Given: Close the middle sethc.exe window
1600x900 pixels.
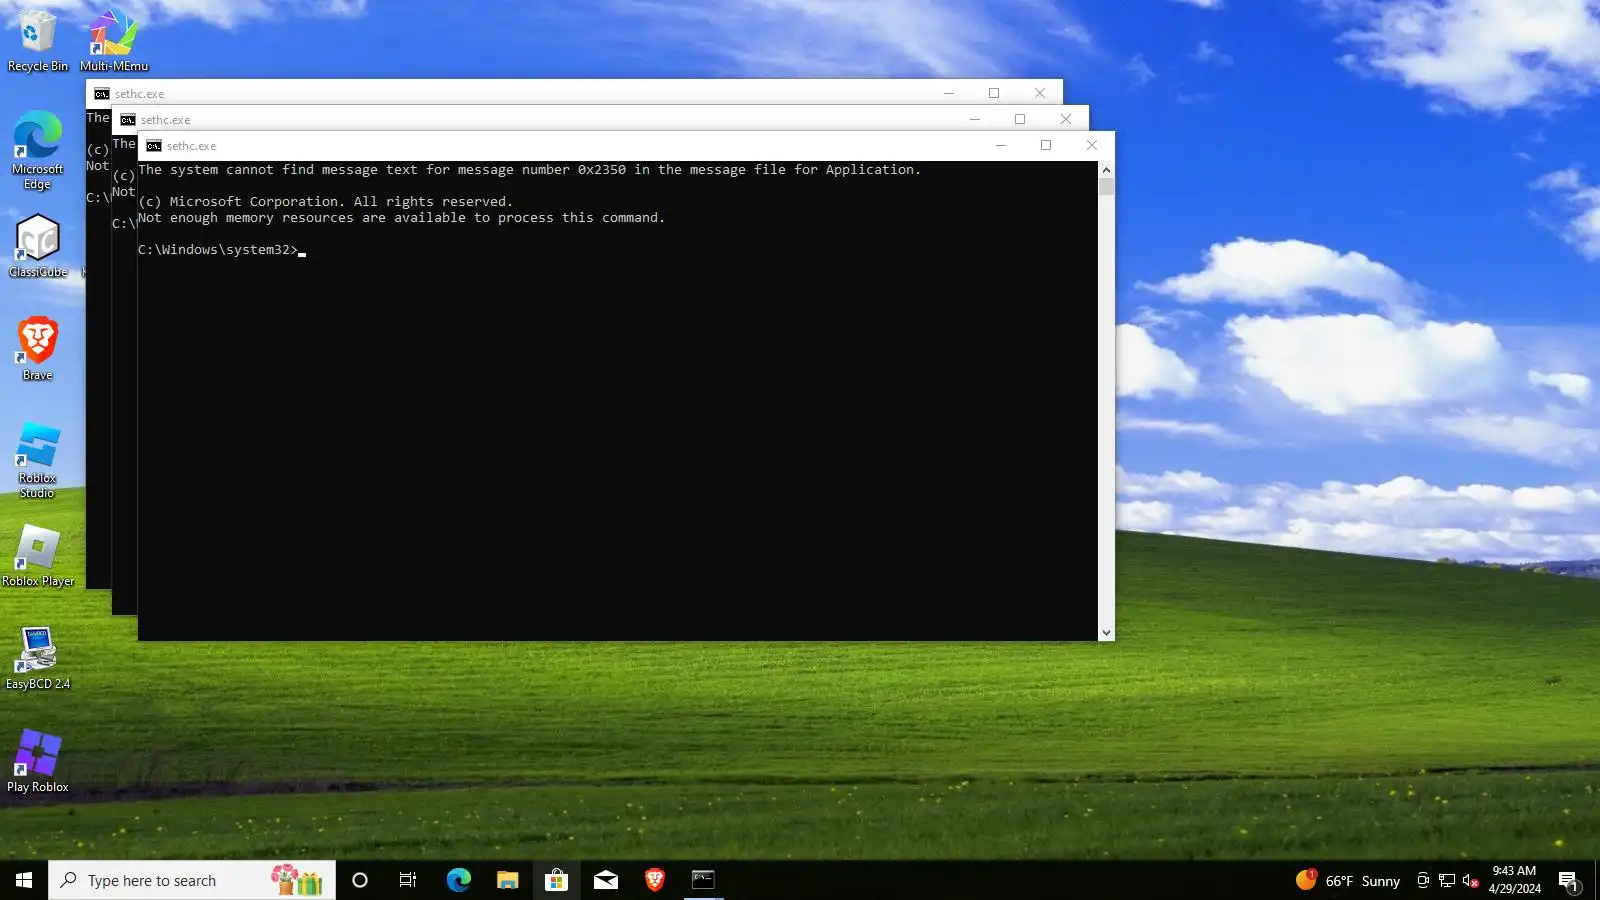Looking at the screenshot, I should (1066, 120).
